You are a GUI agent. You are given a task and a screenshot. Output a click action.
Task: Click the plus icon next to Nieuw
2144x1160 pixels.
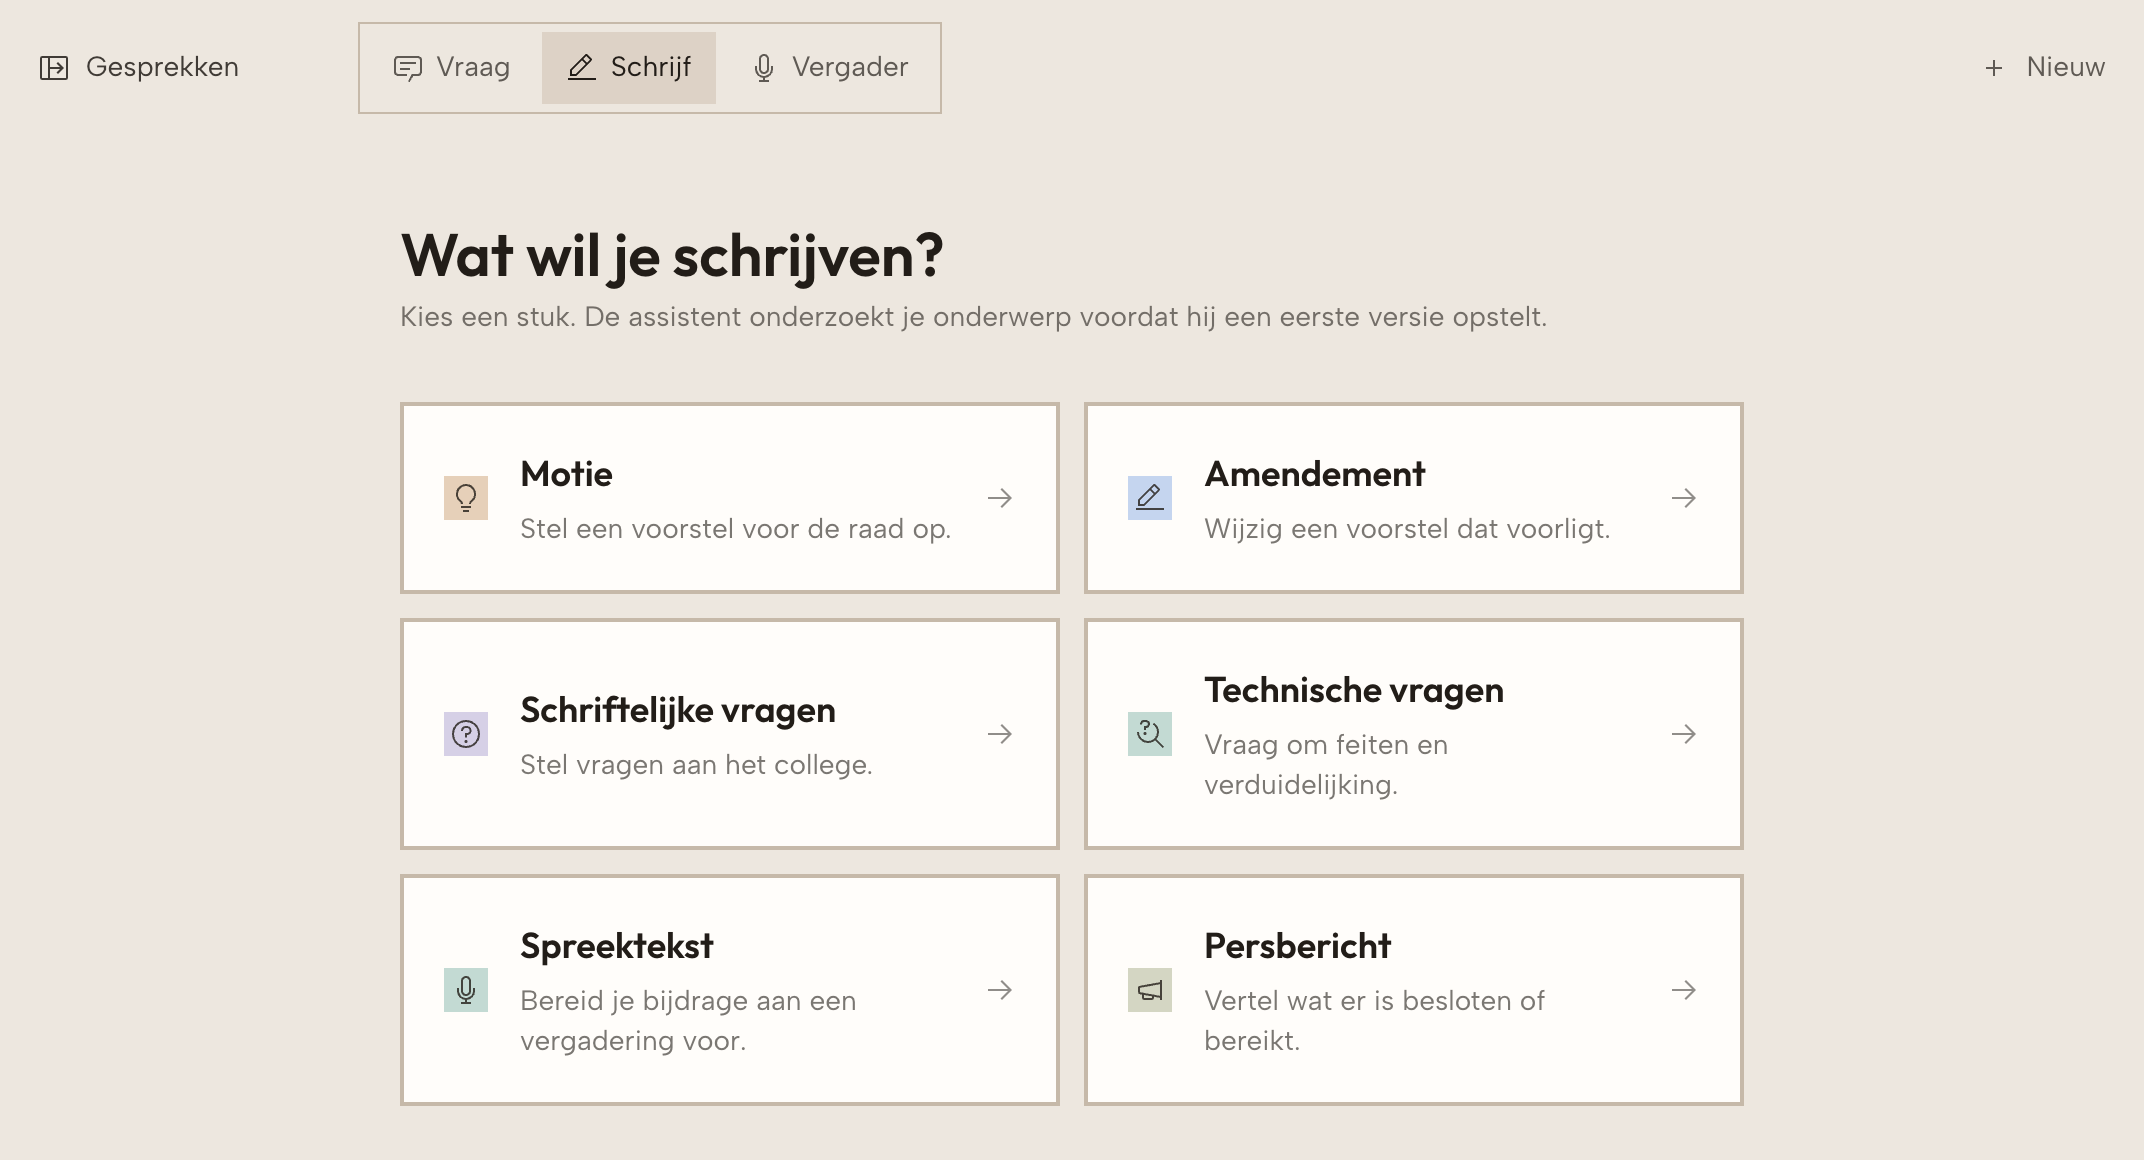point(1994,68)
